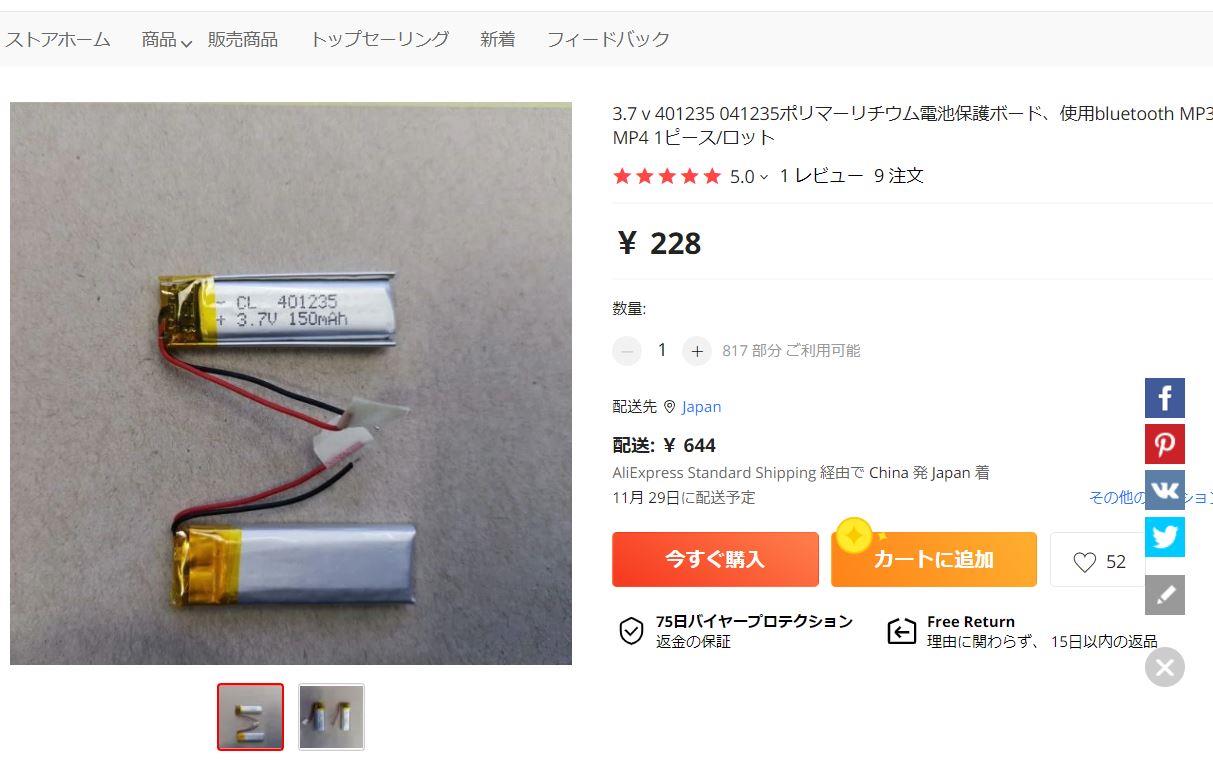Share product via VK icon
The height and width of the screenshot is (777, 1213).
1164,490
